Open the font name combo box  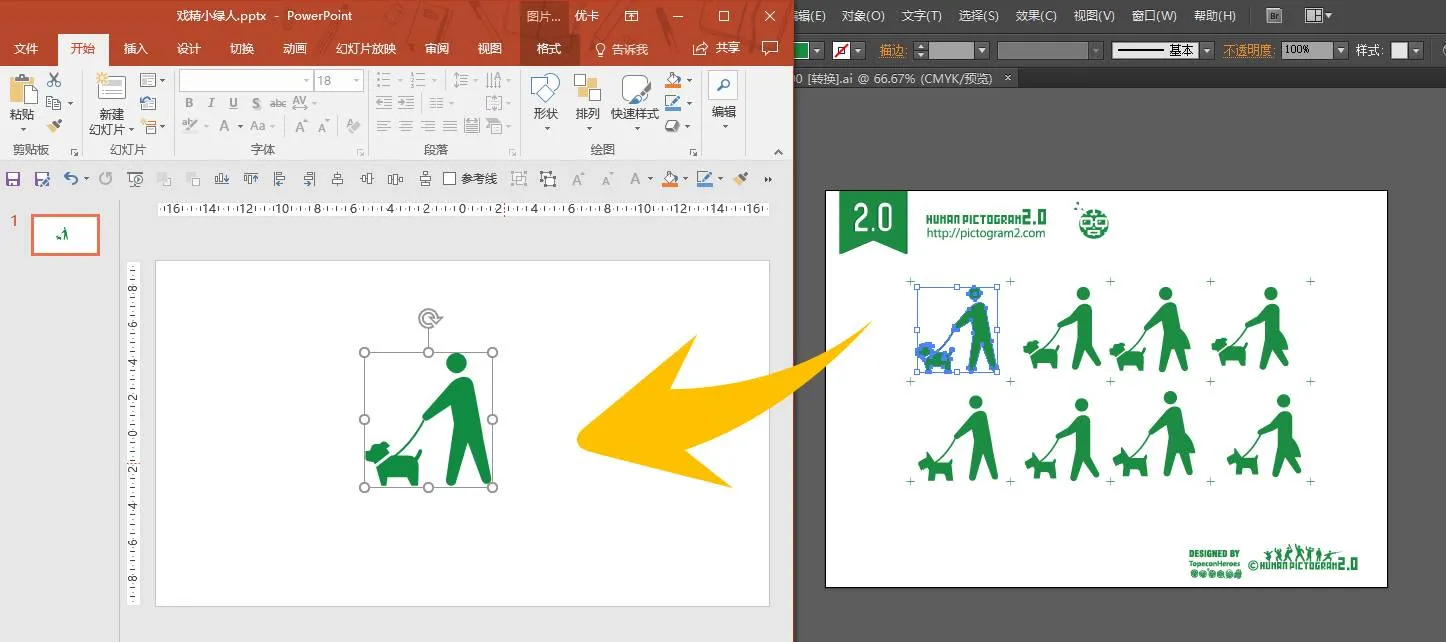[246, 80]
